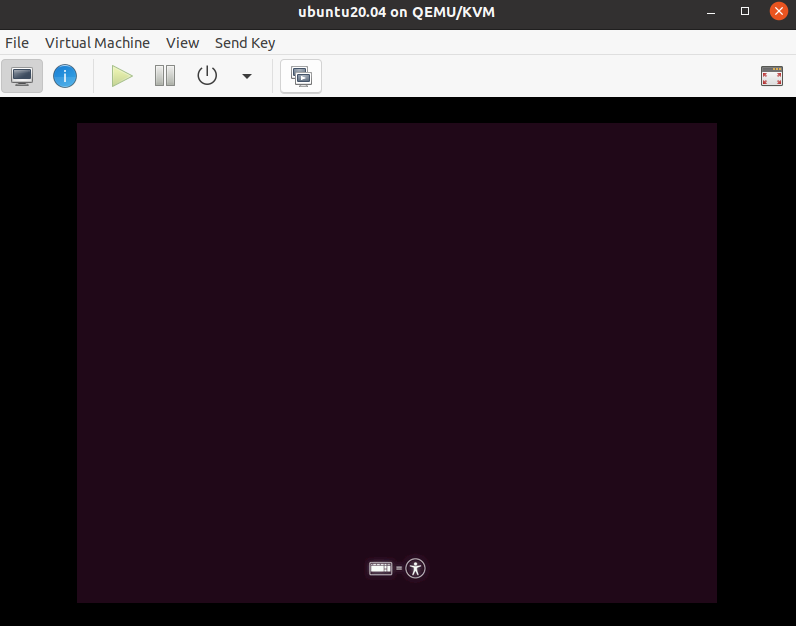
Task: Open the View menu
Action: click(x=182, y=43)
